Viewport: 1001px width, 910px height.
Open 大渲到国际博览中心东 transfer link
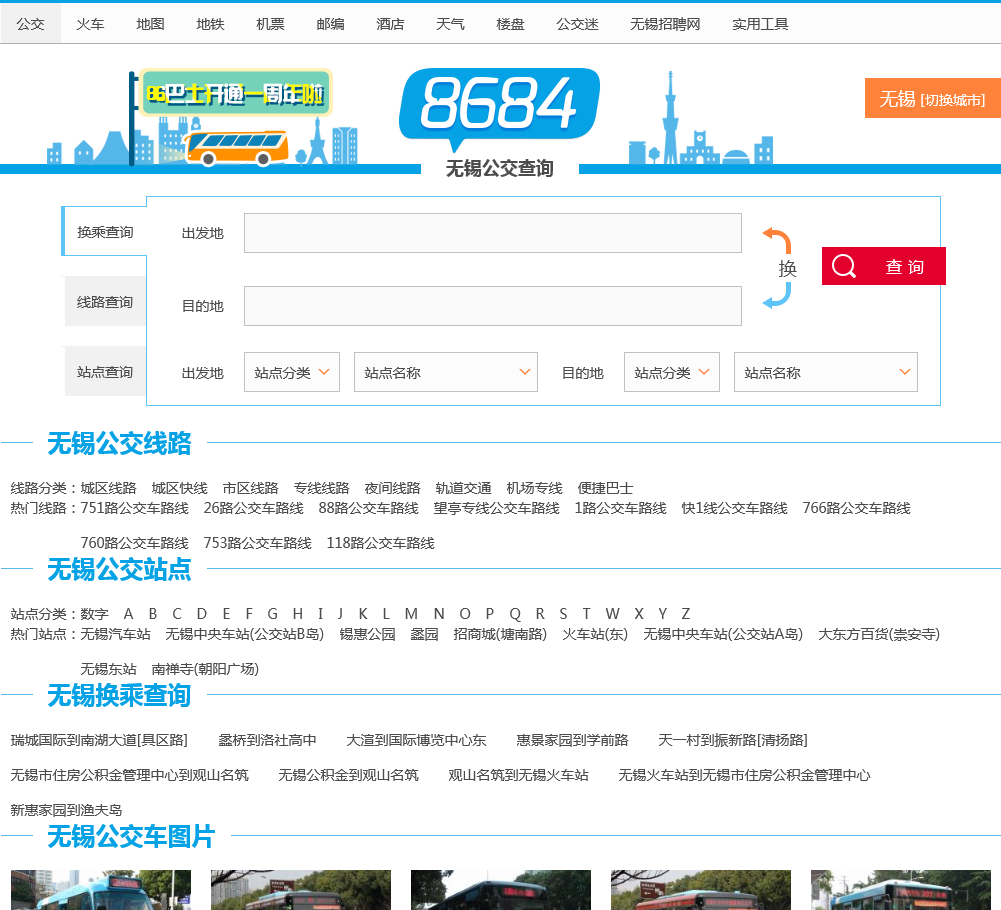point(416,740)
